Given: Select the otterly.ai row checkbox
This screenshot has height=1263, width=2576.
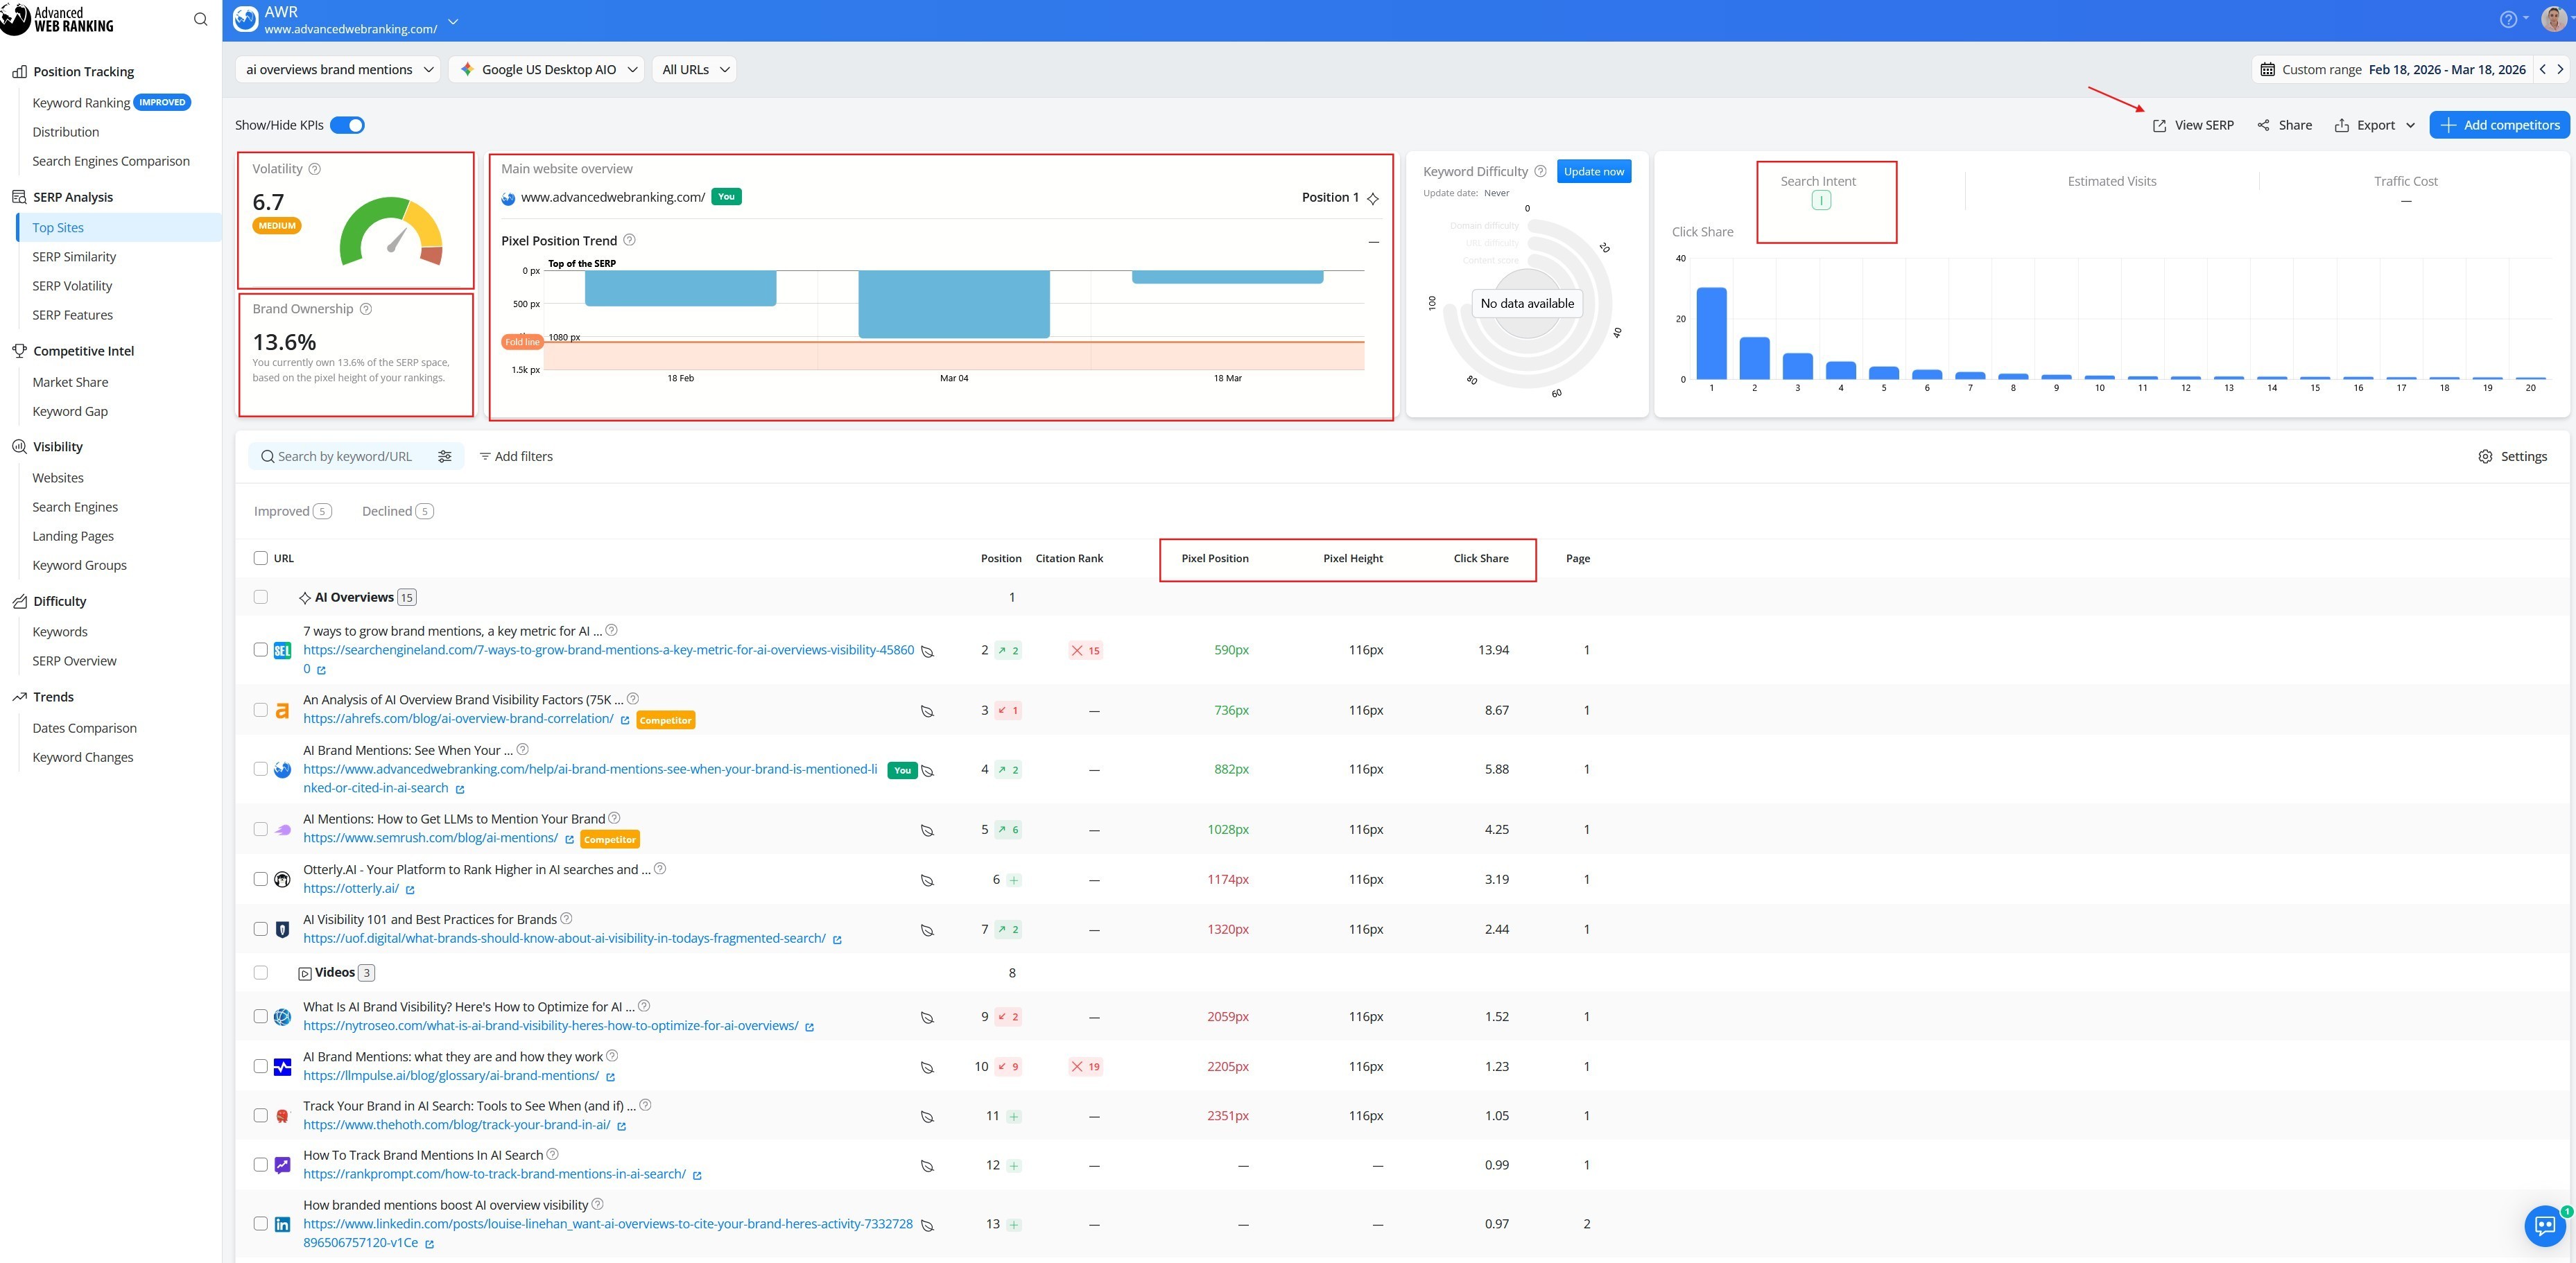Looking at the screenshot, I should (x=261, y=879).
